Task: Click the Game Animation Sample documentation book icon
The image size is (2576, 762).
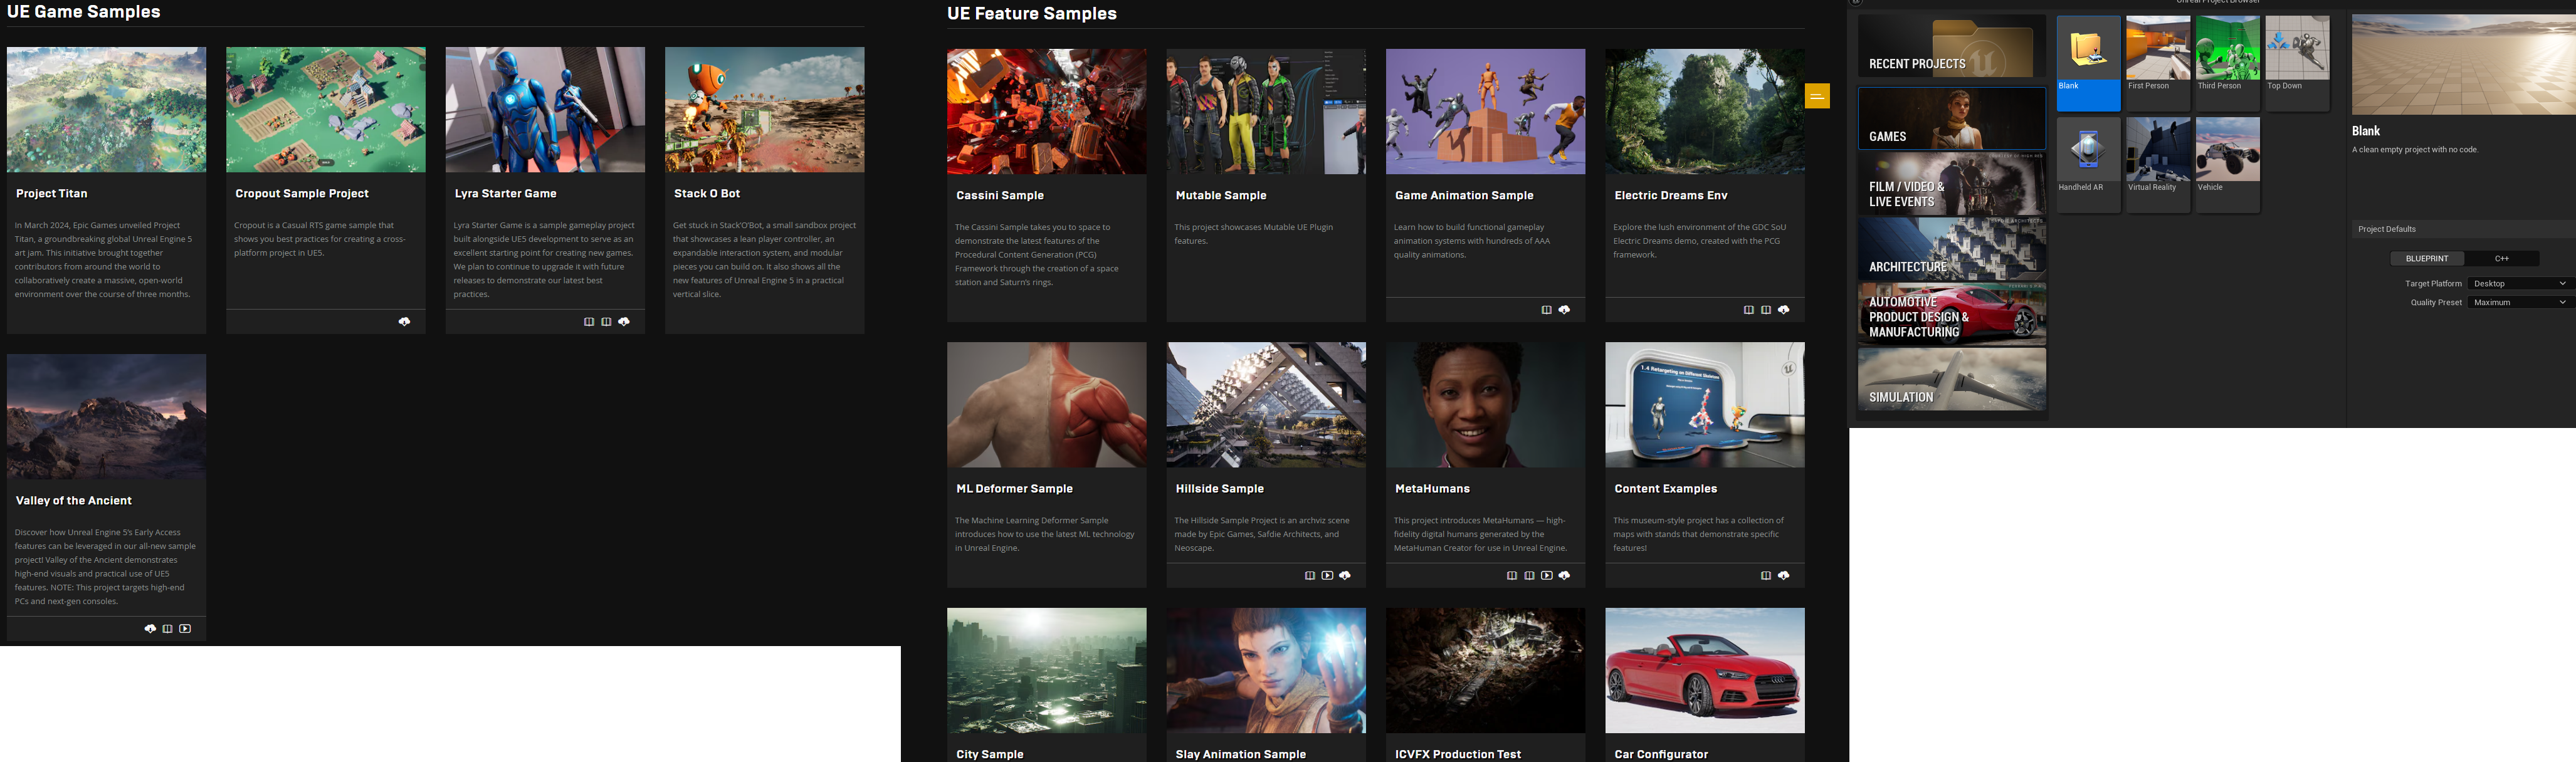Action: click(1546, 310)
